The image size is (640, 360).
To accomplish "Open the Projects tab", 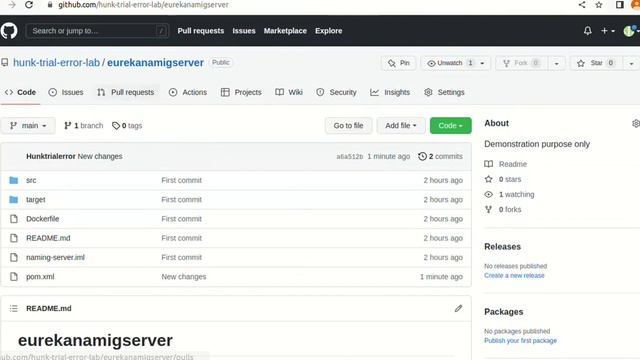I will pos(241,92).
